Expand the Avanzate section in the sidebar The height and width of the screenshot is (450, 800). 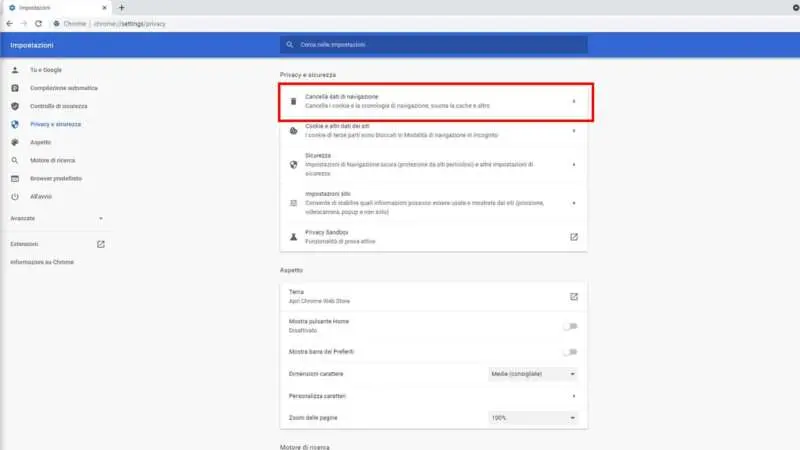(56, 218)
